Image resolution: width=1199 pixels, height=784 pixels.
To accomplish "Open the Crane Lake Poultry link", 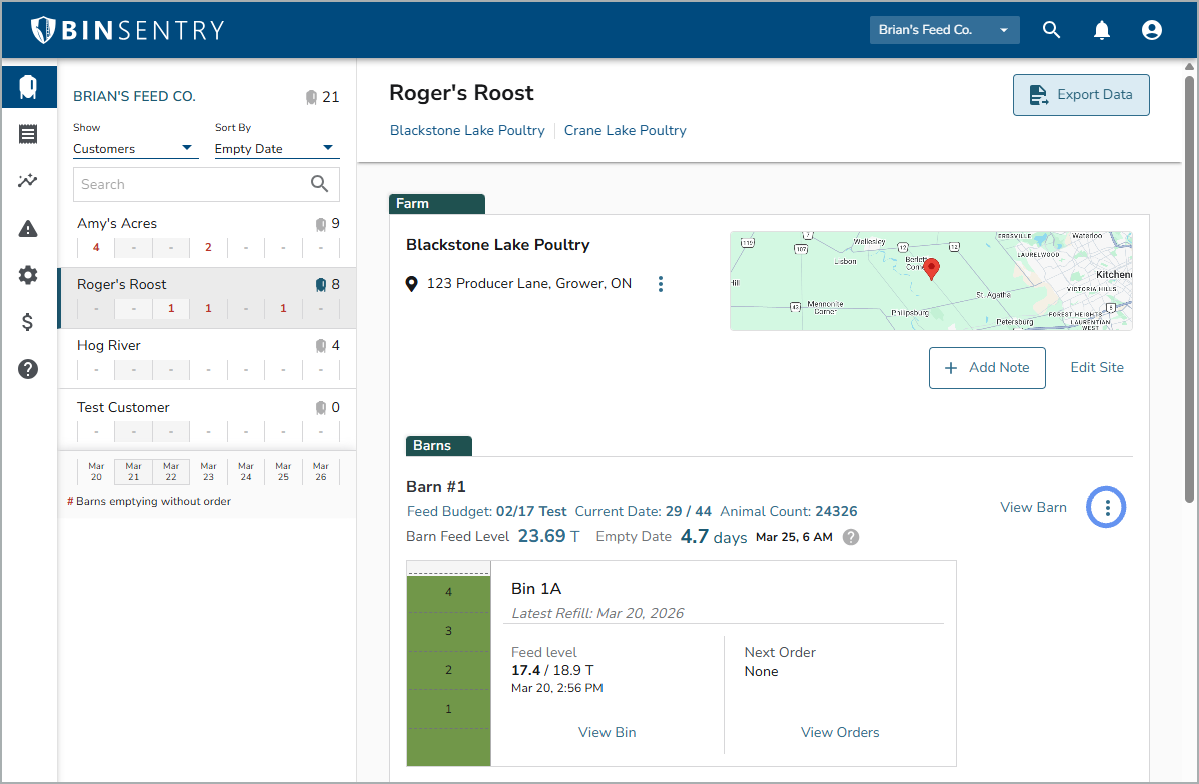I will [x=625, y=130].
